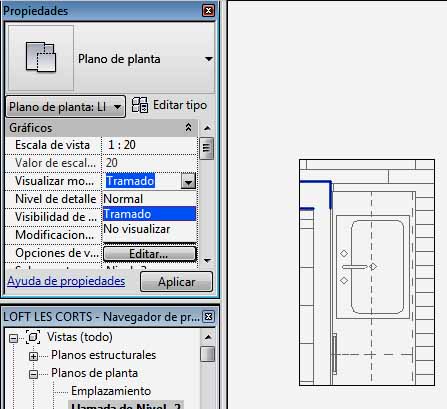Collapse the Planos de planta node
The image size is (447, 409).
(33, 374)
